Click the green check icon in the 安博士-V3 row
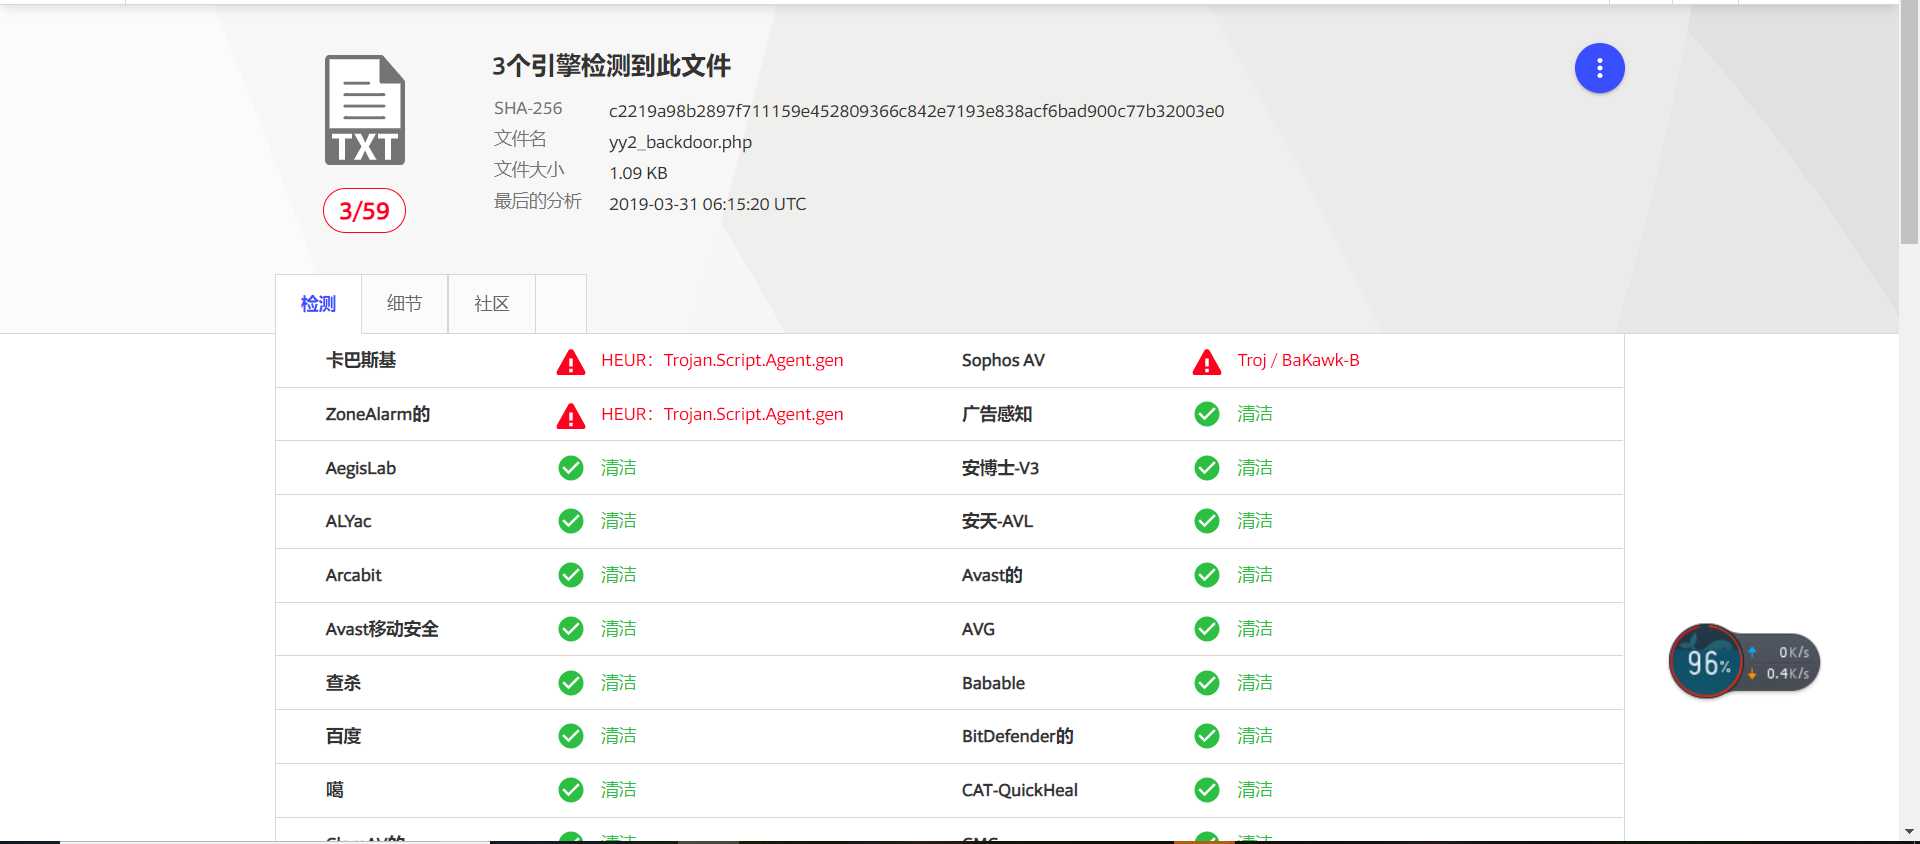The width and height of the screenshot is (1920, 844). click(x=1207, y=468)
